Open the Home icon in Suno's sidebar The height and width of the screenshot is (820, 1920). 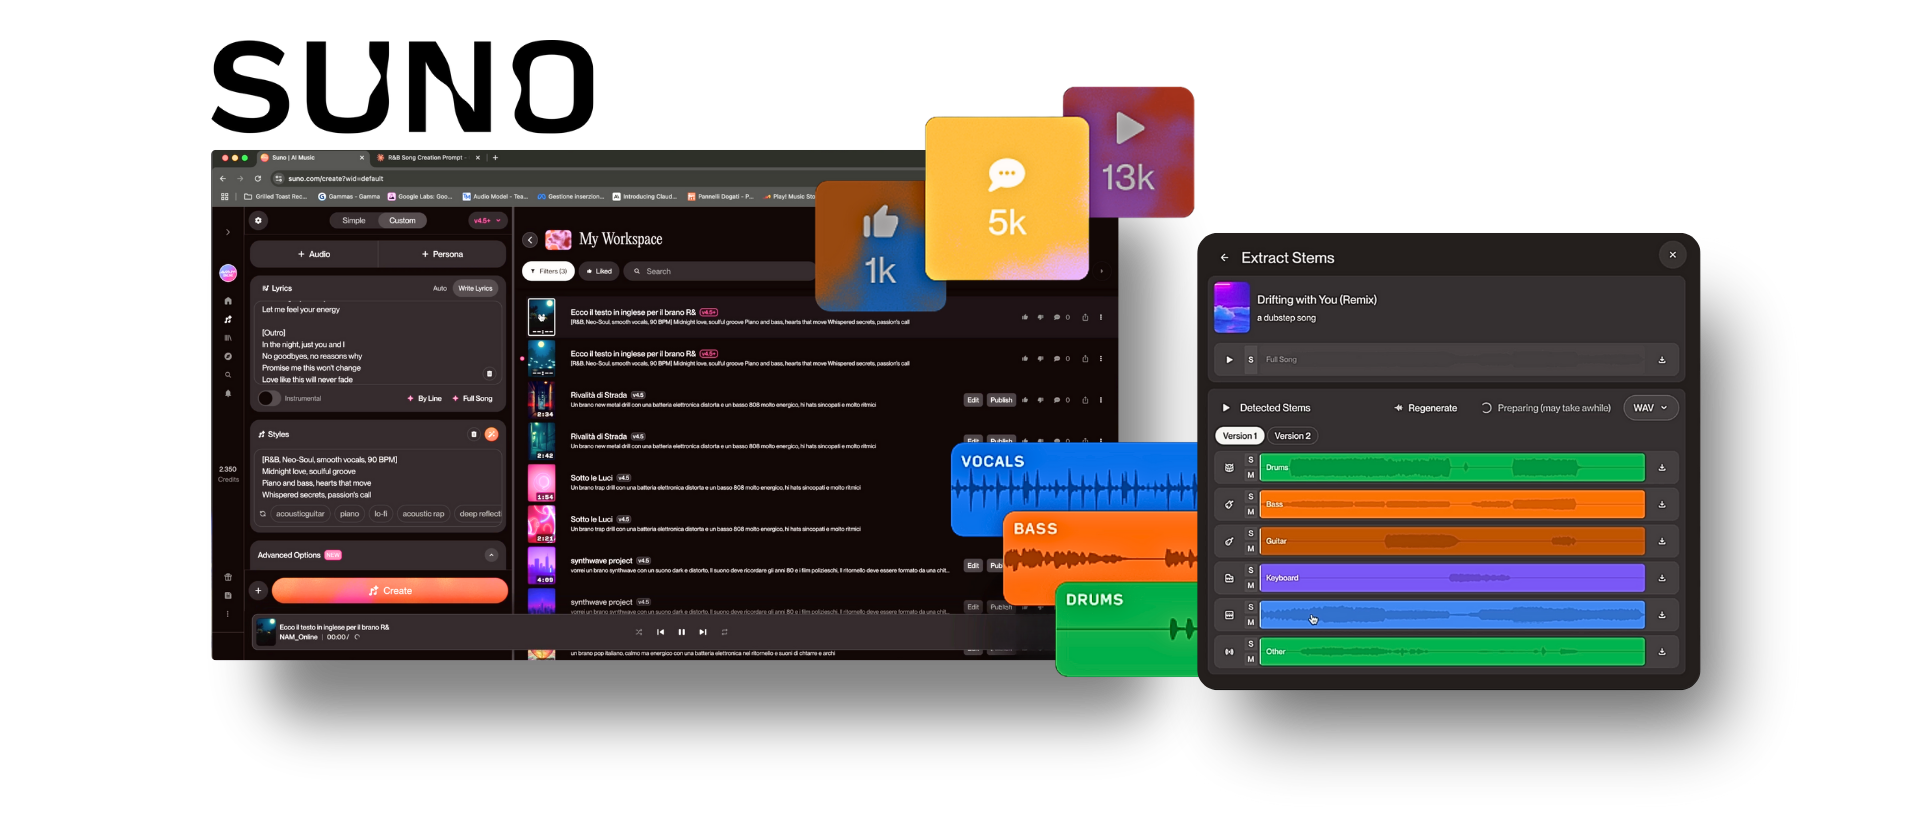[228, 301]
